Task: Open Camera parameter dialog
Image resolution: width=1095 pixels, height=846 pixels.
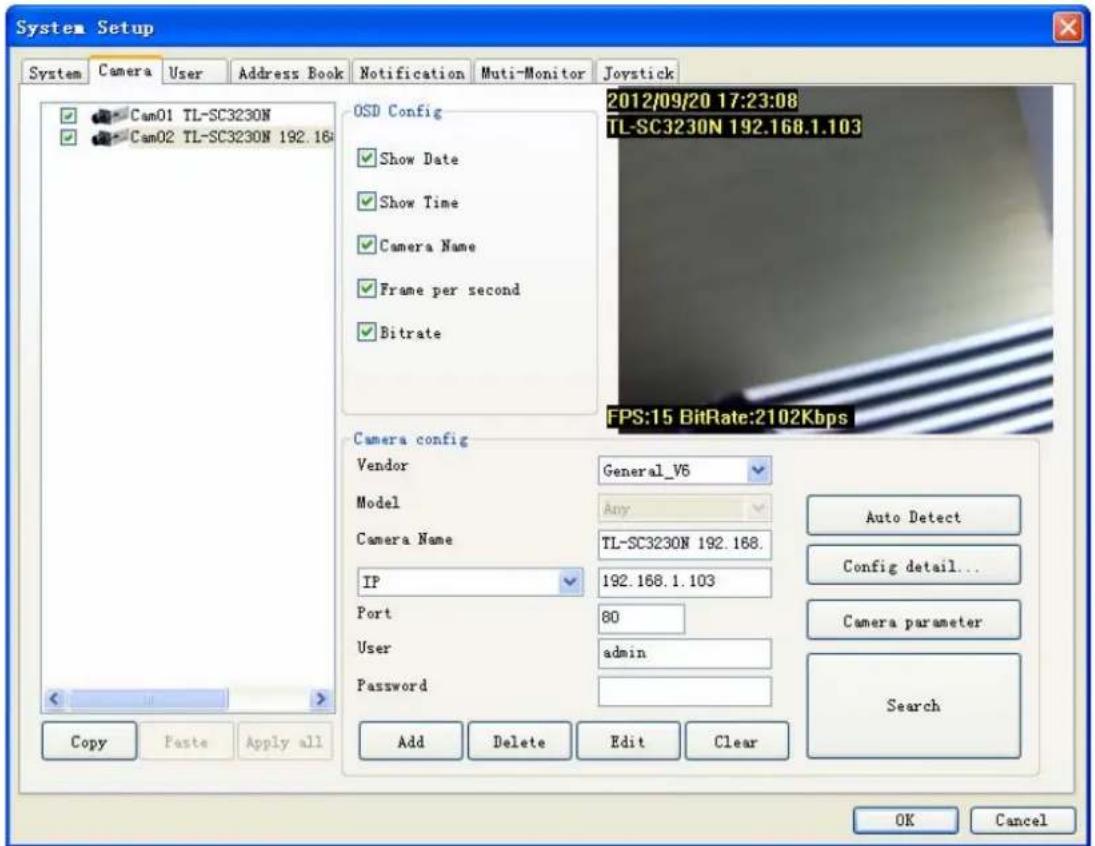Action: tap(913, 621)
